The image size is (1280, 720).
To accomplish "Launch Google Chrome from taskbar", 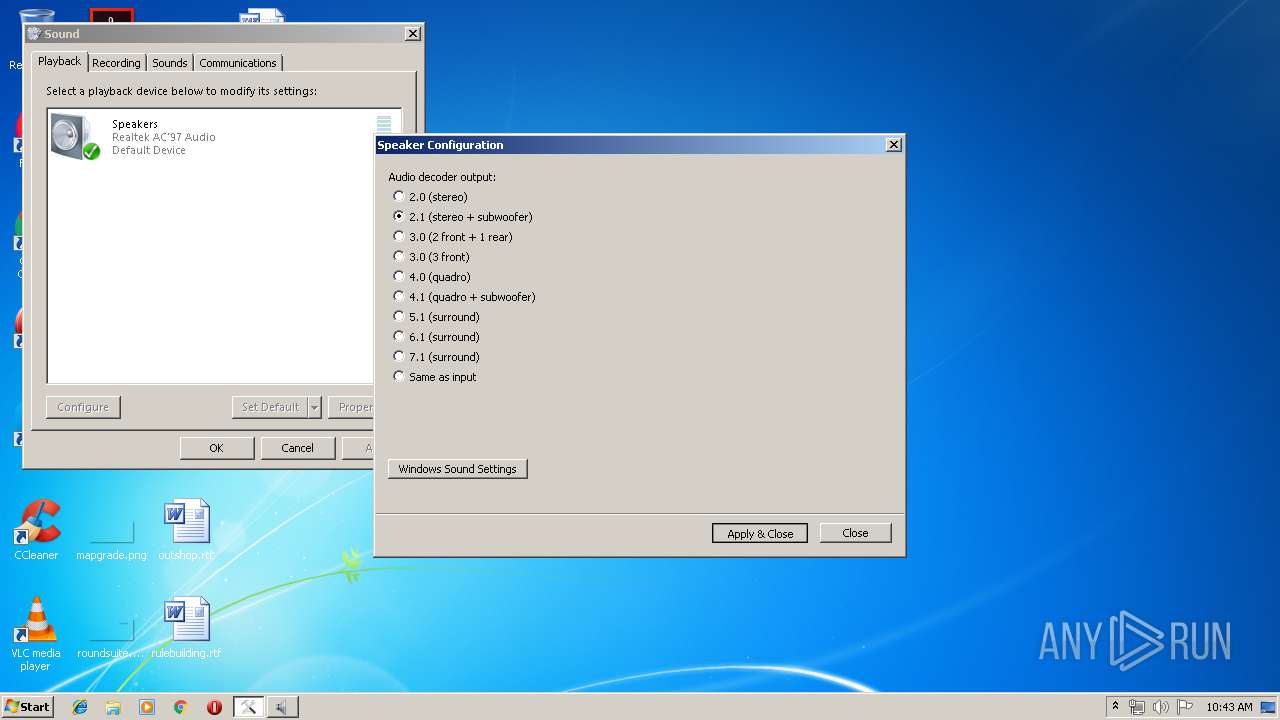I will pos(180,707).
